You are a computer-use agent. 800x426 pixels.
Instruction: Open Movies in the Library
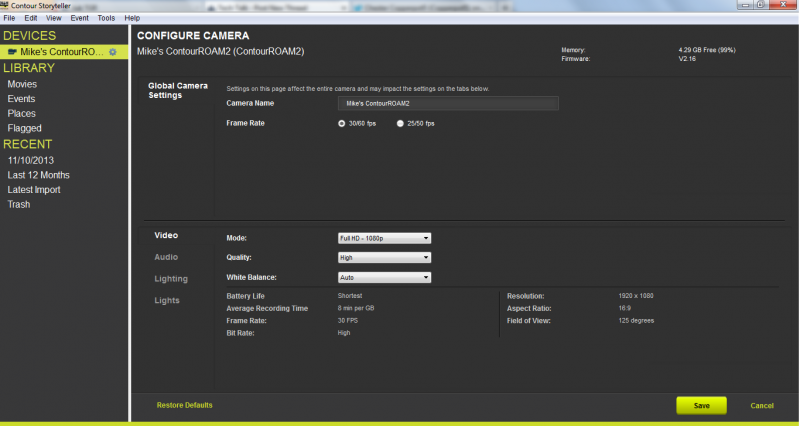[22, 84]
